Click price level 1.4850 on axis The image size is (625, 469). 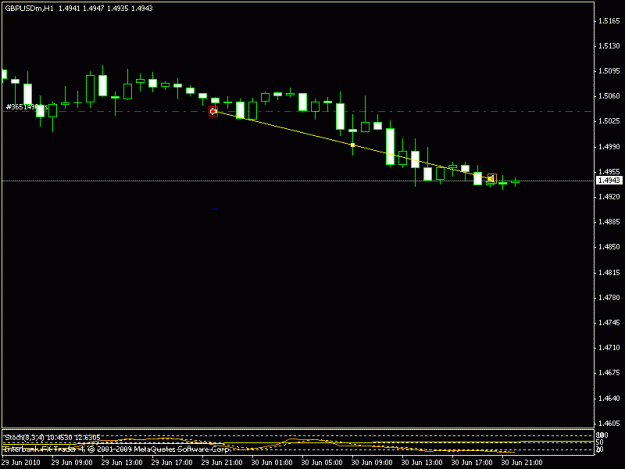tap(609, 247)
